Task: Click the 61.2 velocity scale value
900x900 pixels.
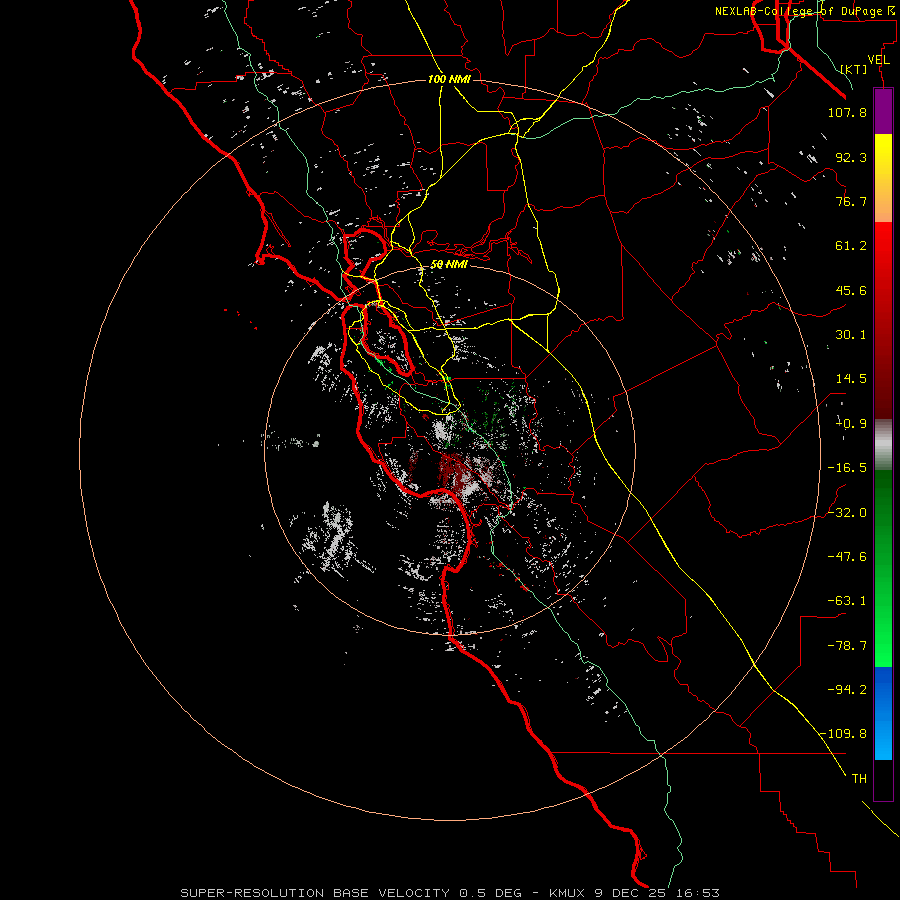Action: [851, 246]
